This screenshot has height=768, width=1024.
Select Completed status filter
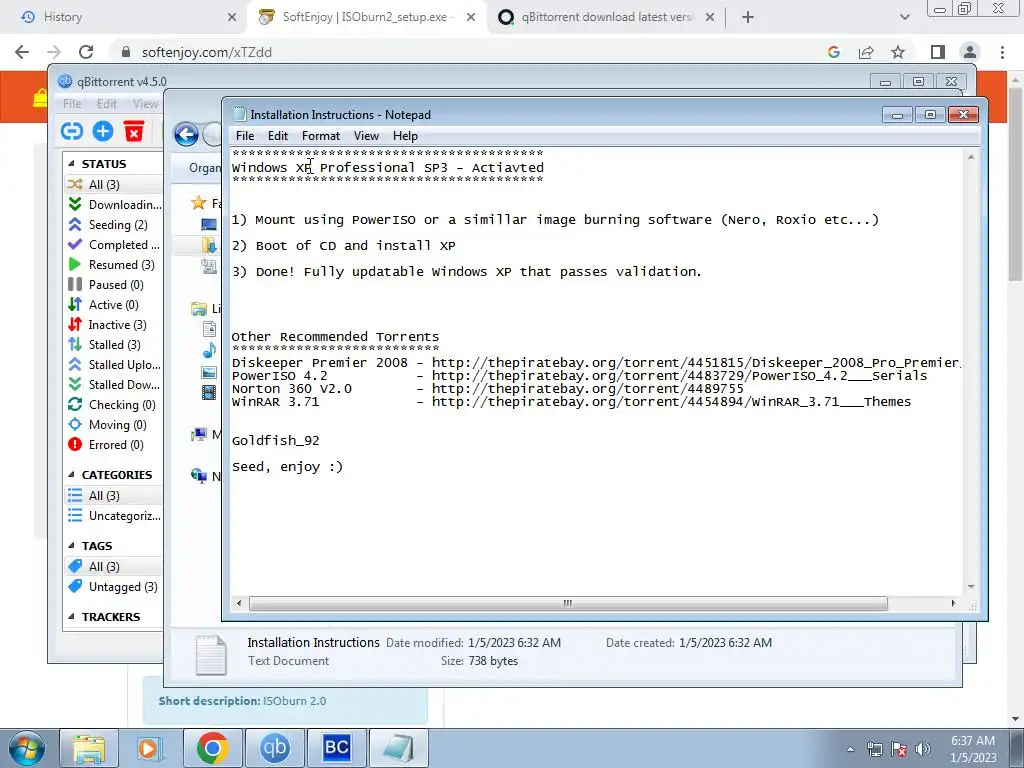[x=114, y=245]
